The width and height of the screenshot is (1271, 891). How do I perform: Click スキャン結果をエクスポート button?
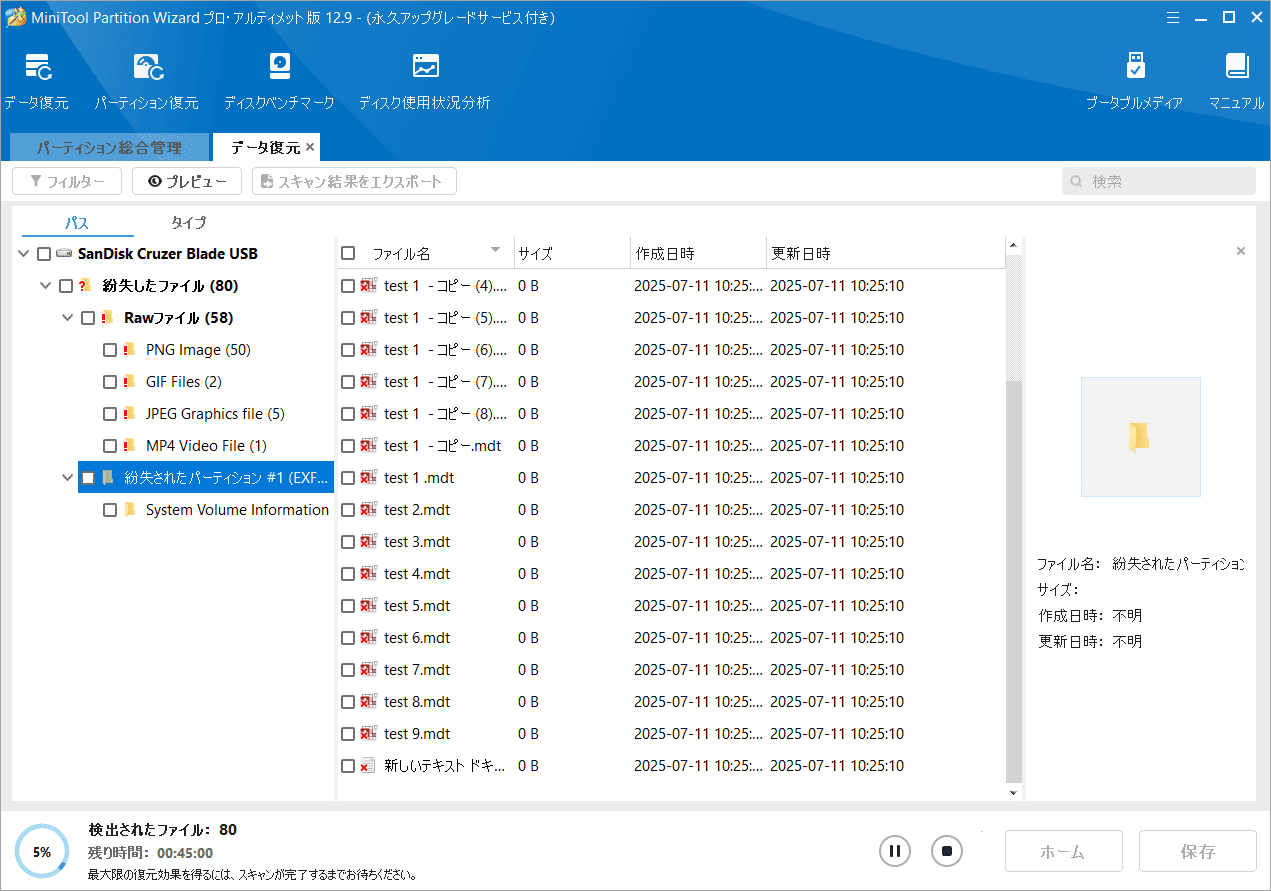pyautogui.click(x=354, y=181)
